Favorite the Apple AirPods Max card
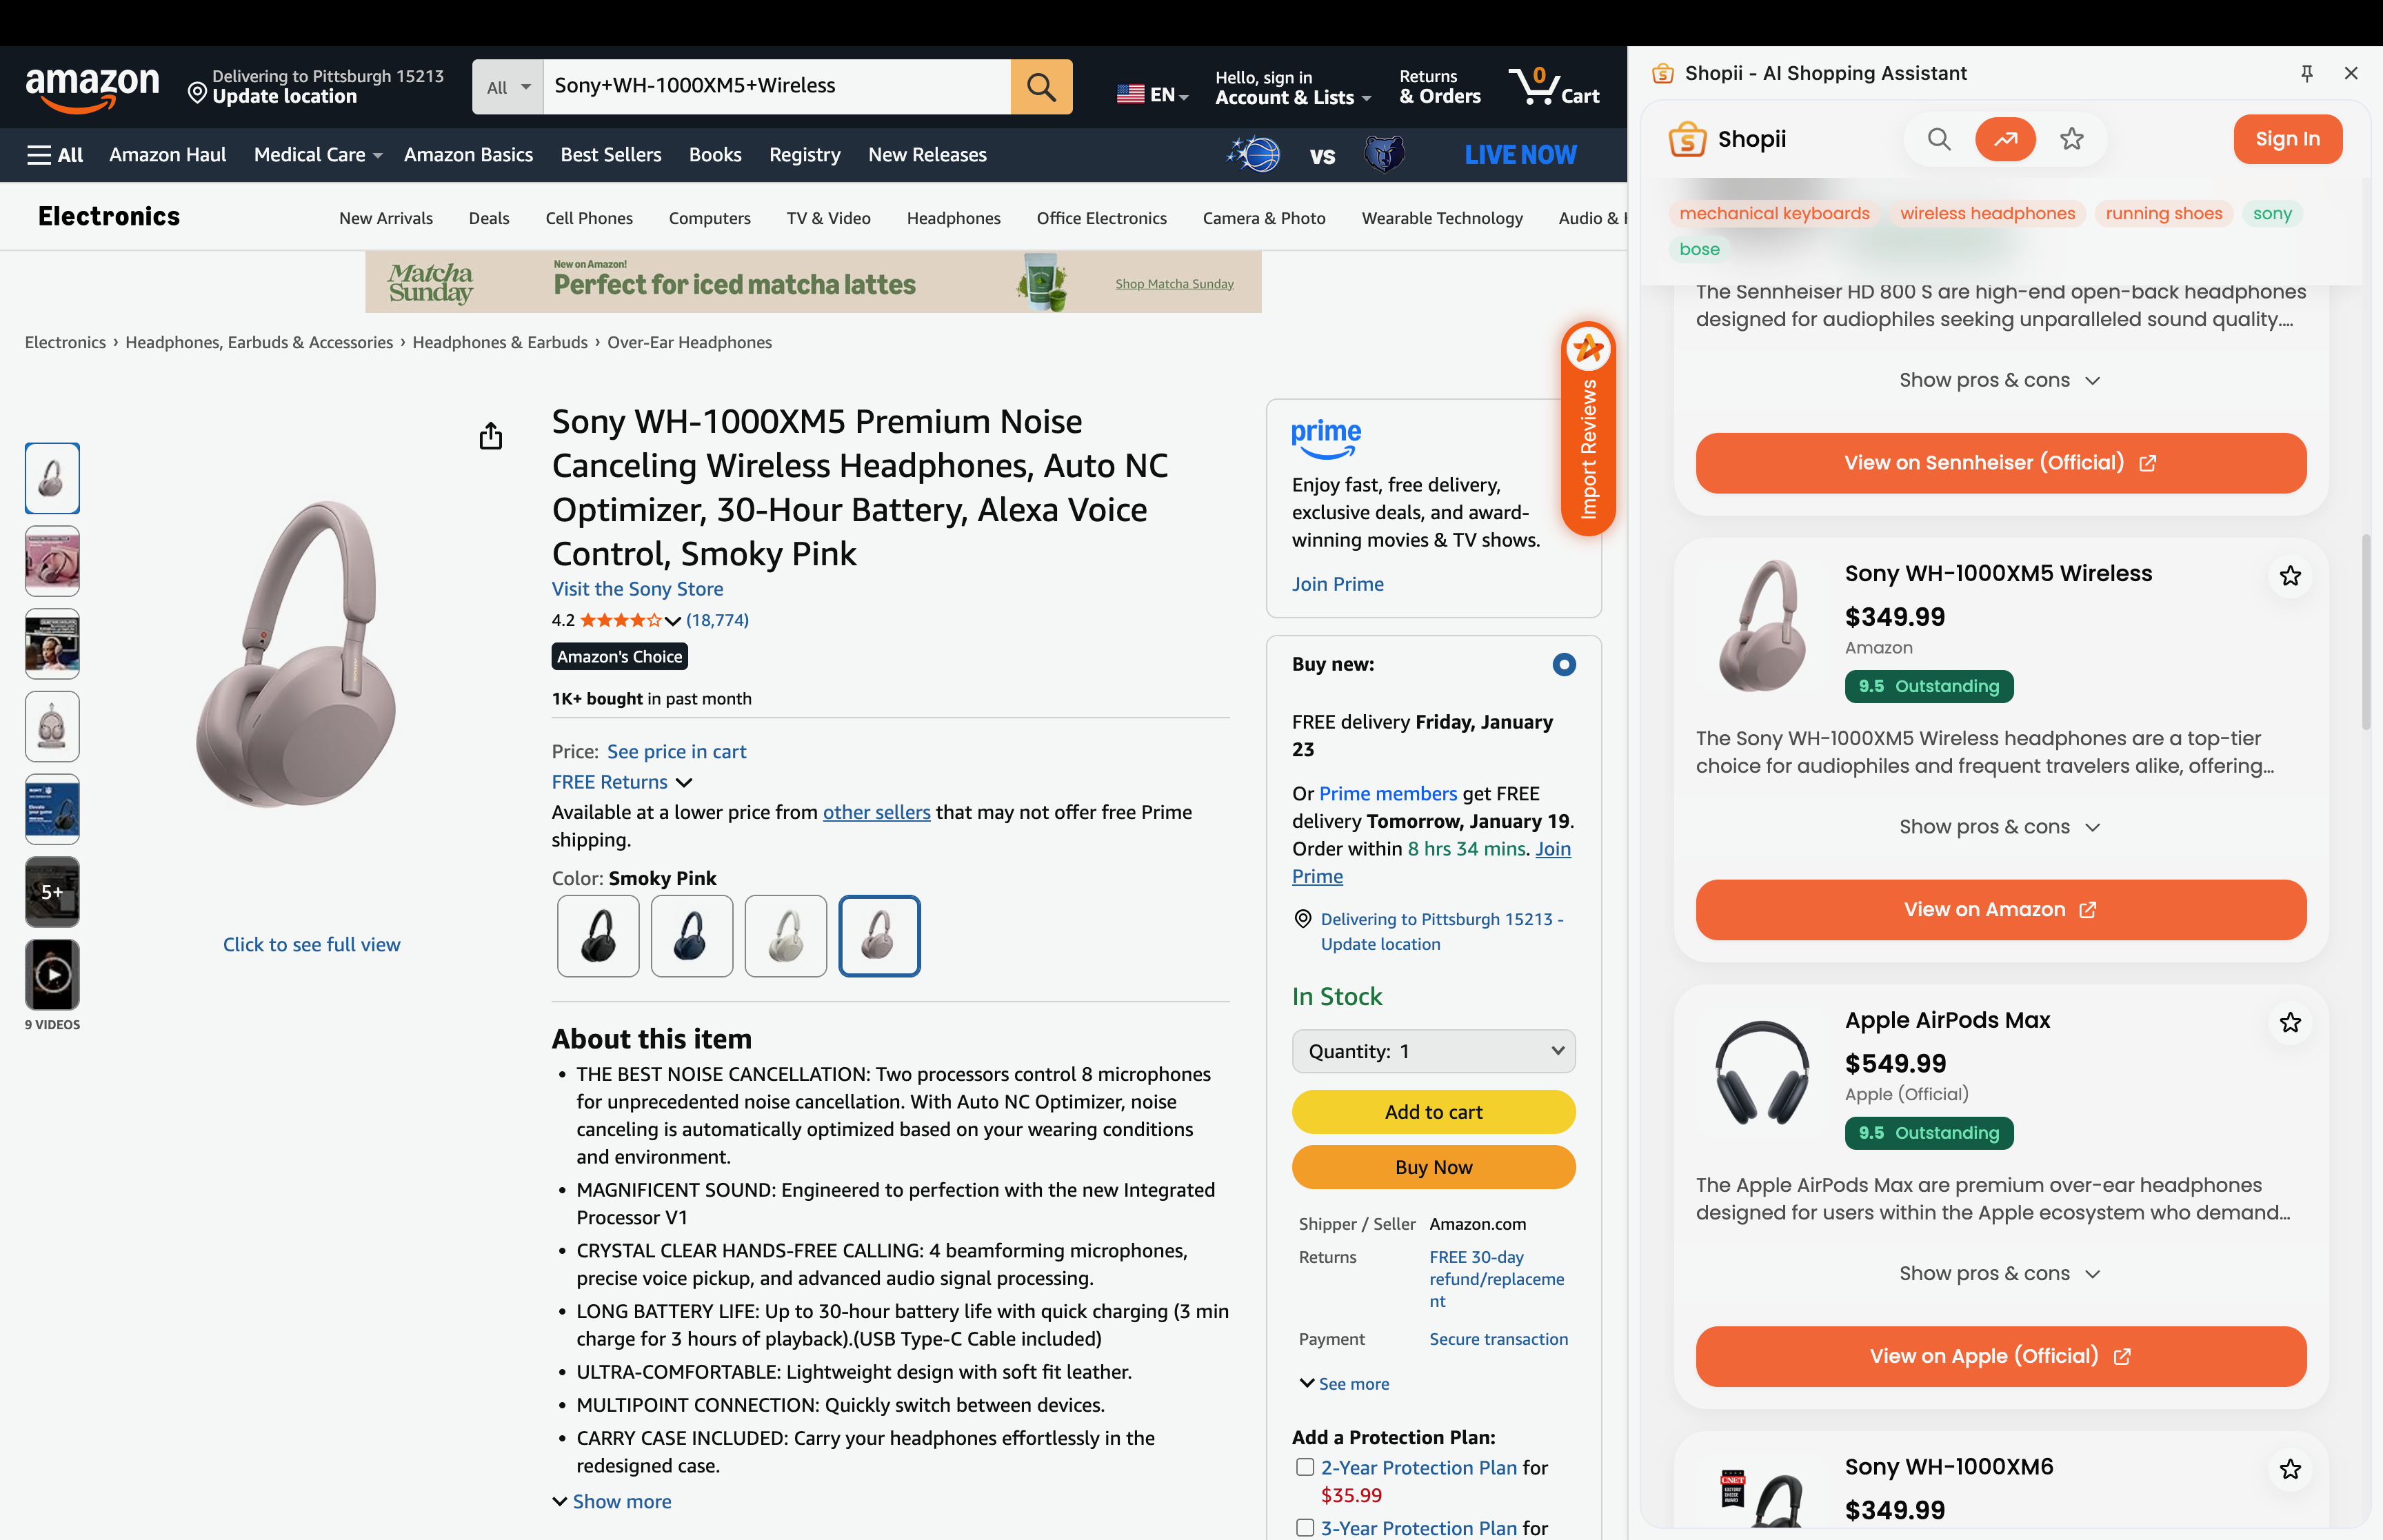 [2289, 1022]
